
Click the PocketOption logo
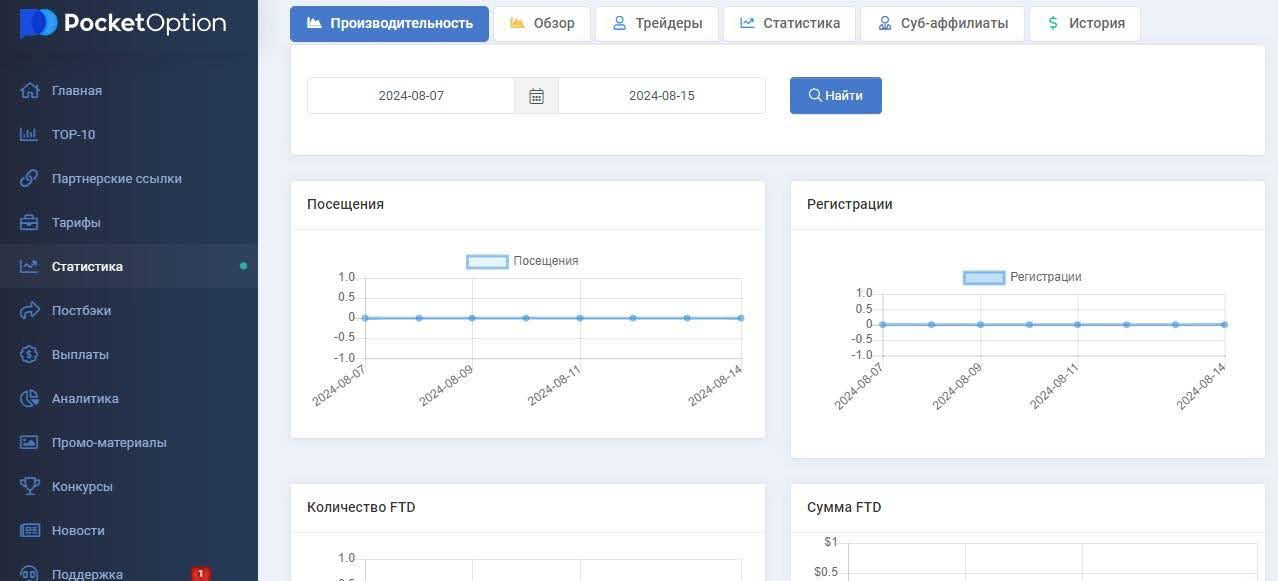[122, 23]
